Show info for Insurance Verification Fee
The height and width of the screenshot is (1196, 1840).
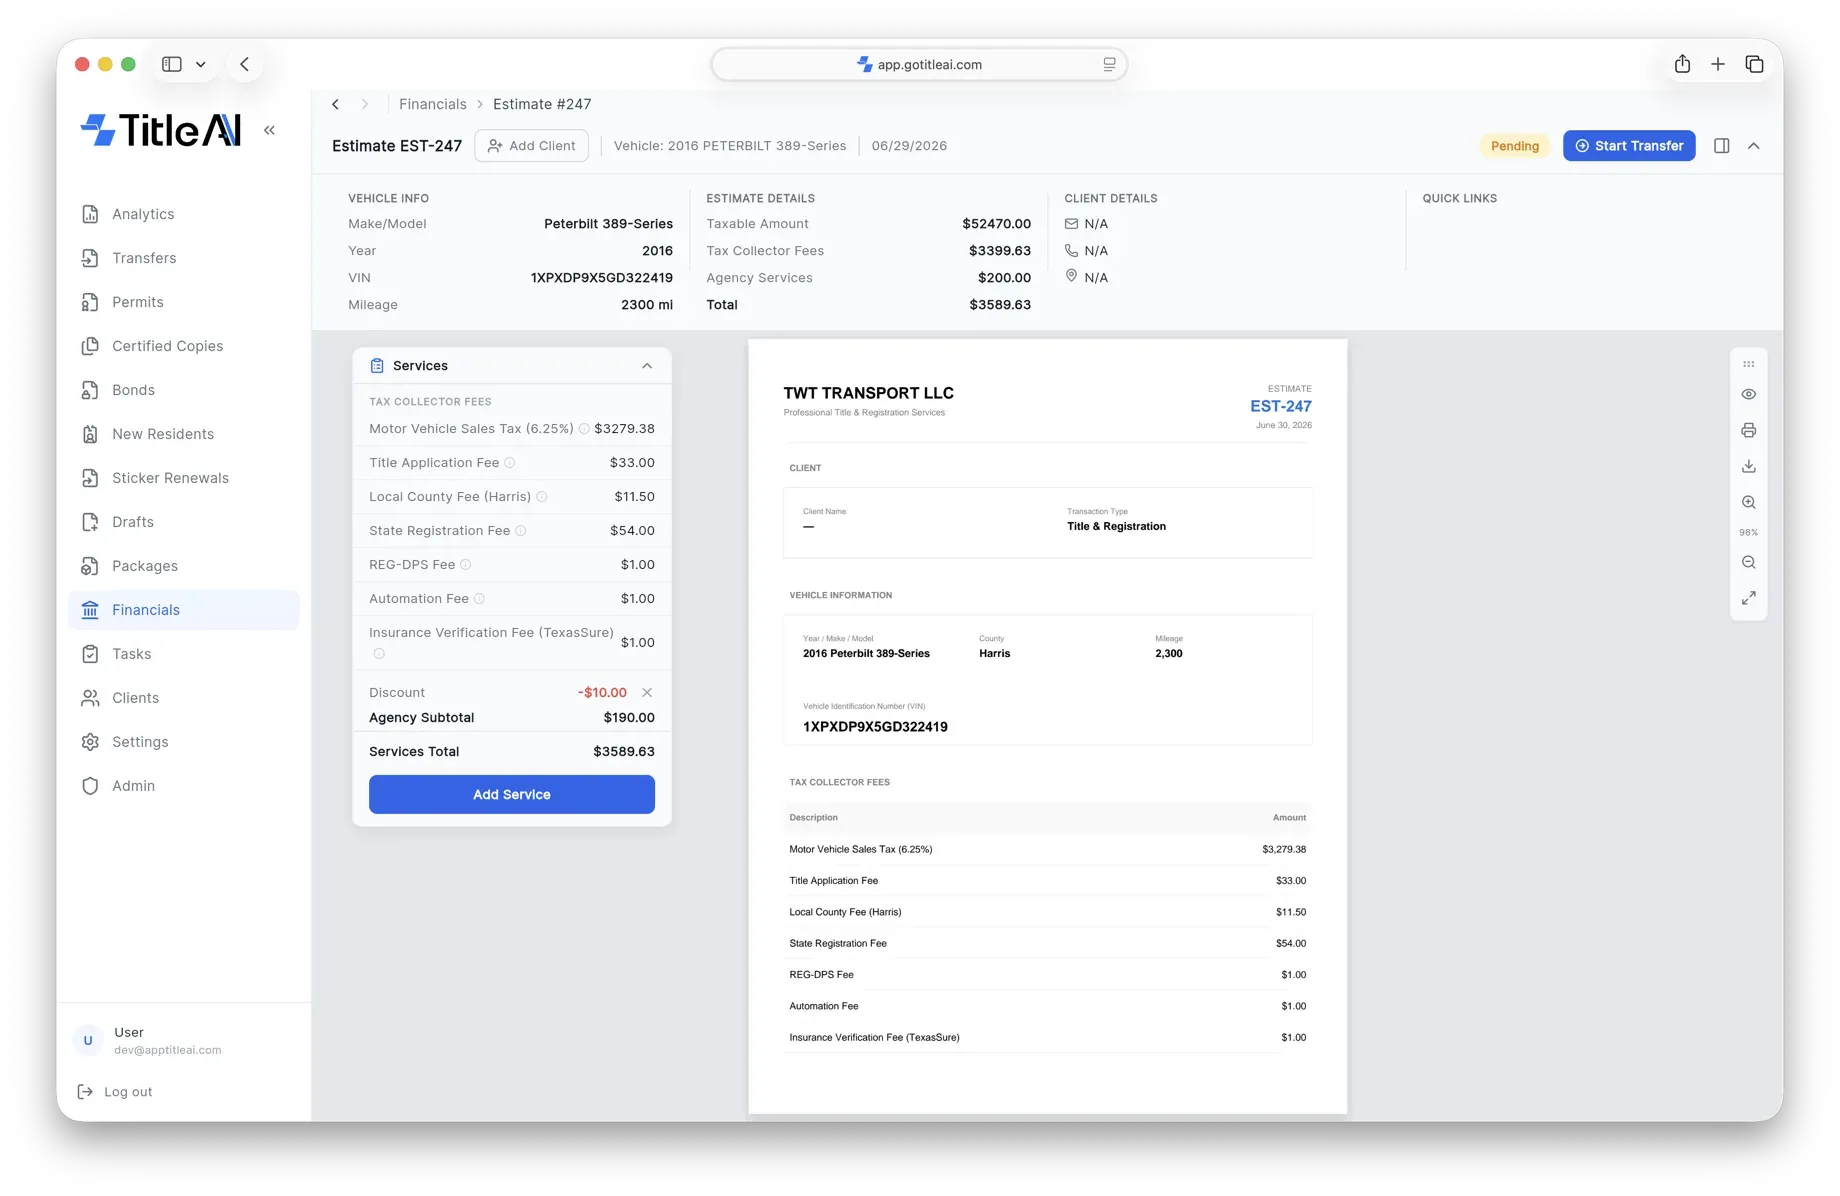pyautogui.click(x=379, y=654)
